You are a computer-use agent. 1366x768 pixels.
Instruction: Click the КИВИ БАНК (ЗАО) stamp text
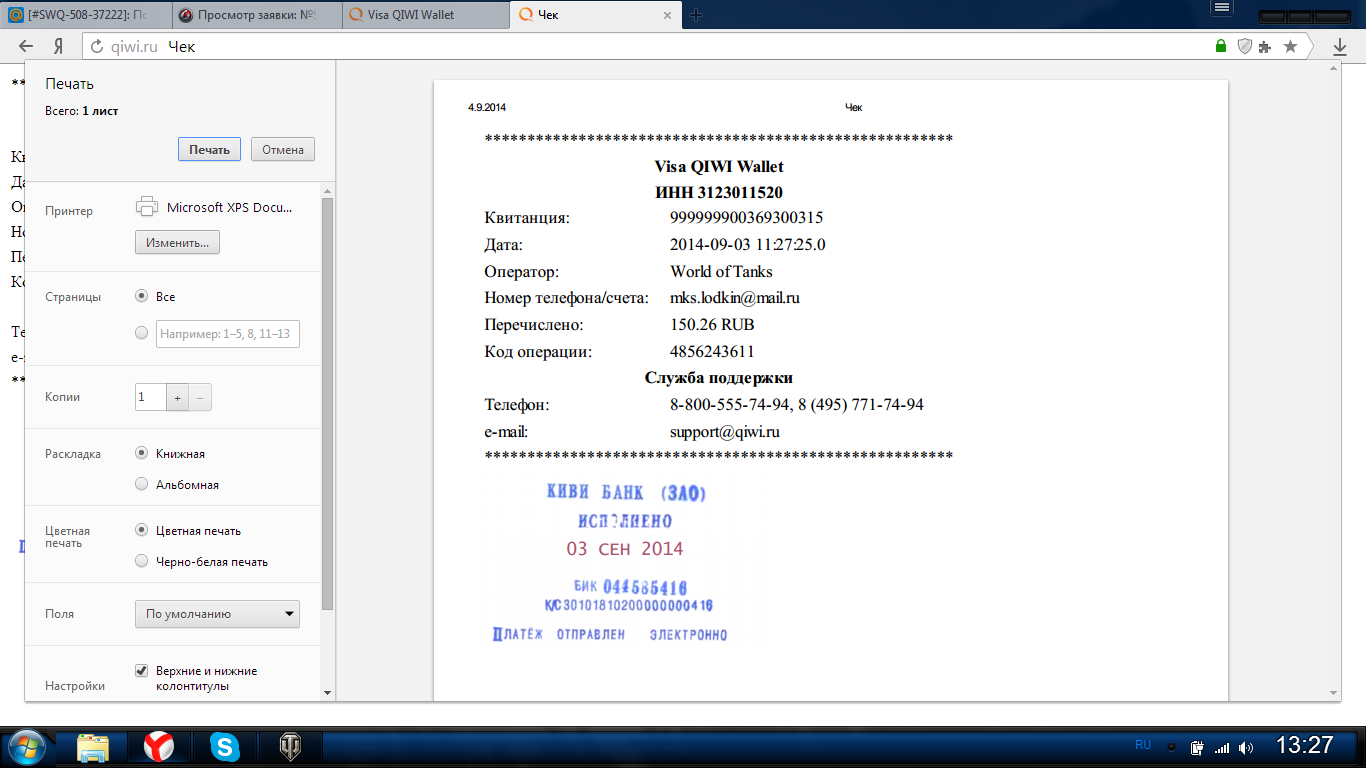pos(627,492)
